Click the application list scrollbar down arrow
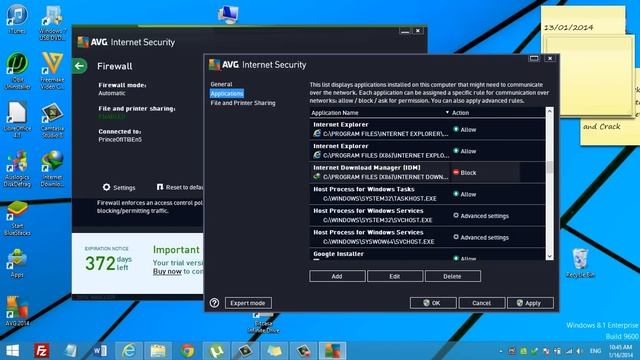This screenshot has height=360, width=640. (549, 256)
